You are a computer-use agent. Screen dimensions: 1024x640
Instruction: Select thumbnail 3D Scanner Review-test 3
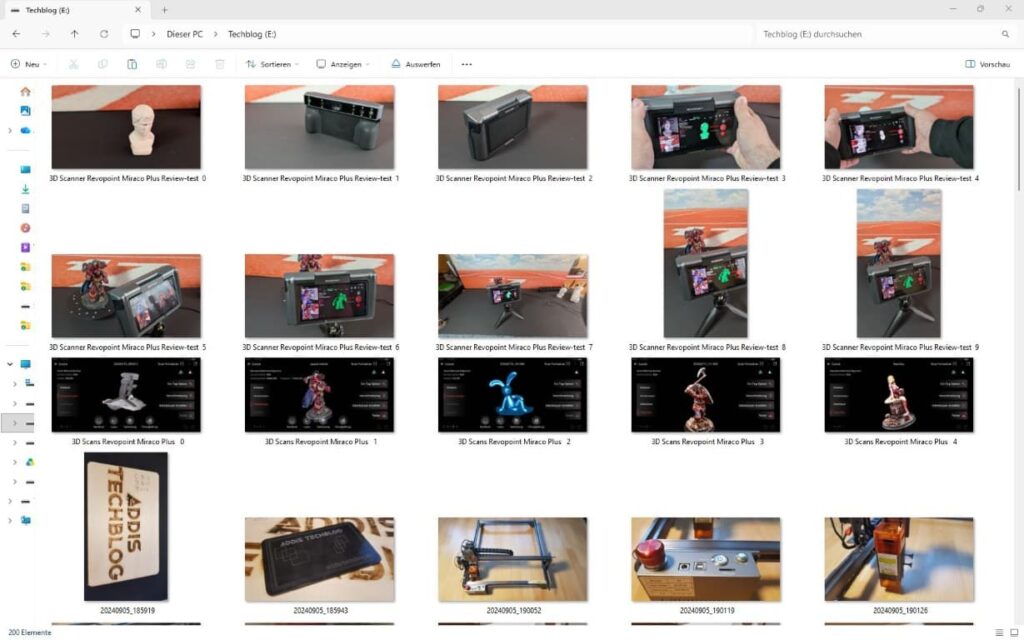706,127
